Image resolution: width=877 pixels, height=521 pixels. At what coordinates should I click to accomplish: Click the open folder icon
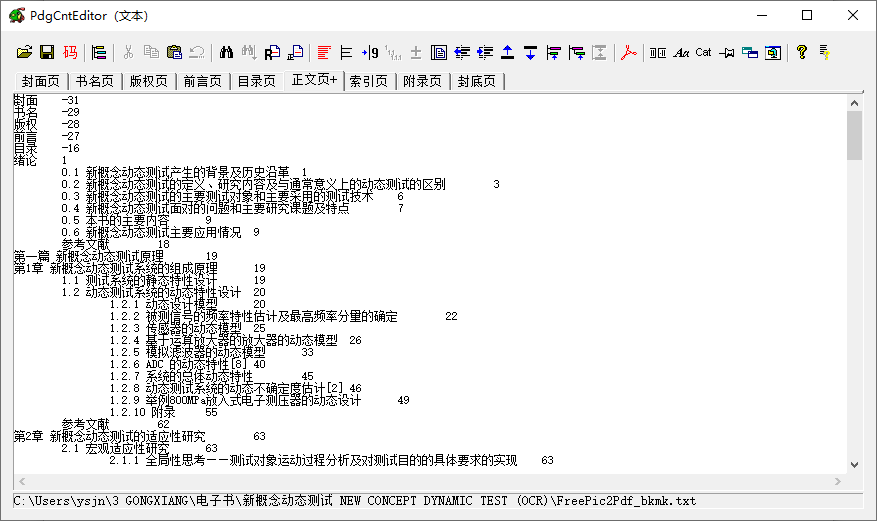tap(24, 53)
